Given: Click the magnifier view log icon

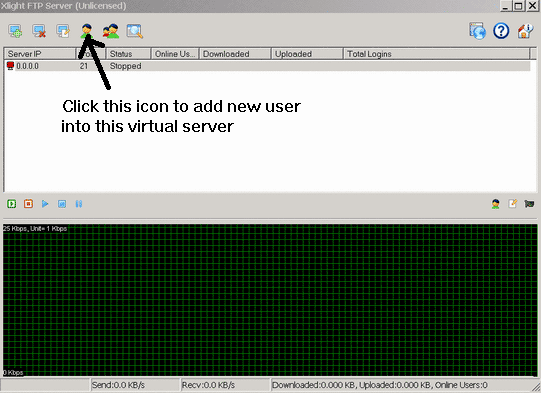Looking at the screenshot, I should coord(134,31).
